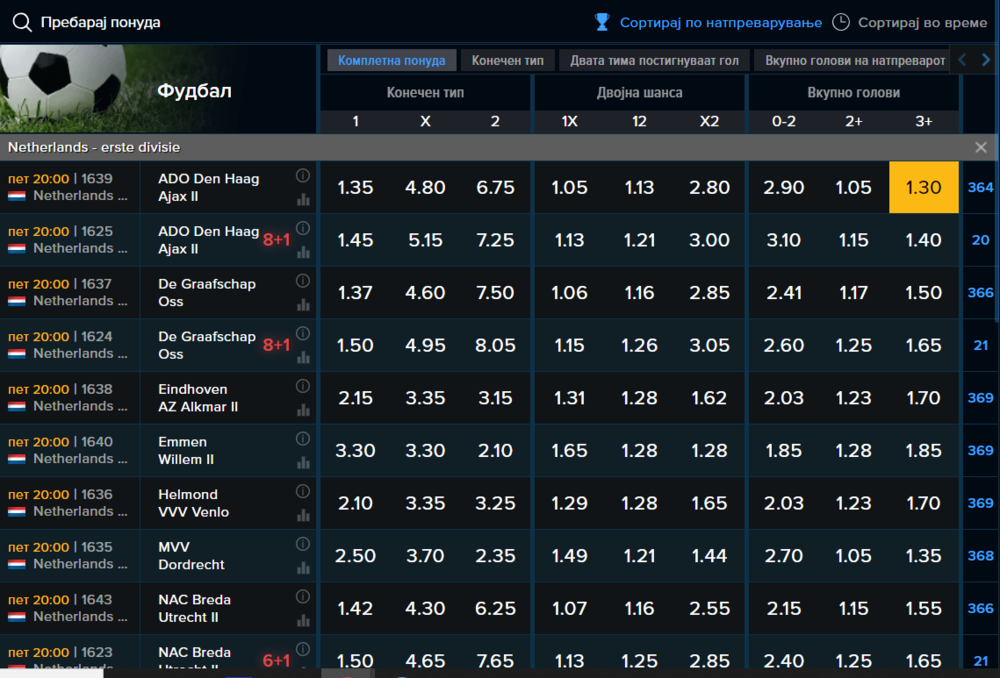The height and width of the screenshot is (678, 1000).
Task: Type in the Пребарај понуда search field
Action: [x=200, y=22]
